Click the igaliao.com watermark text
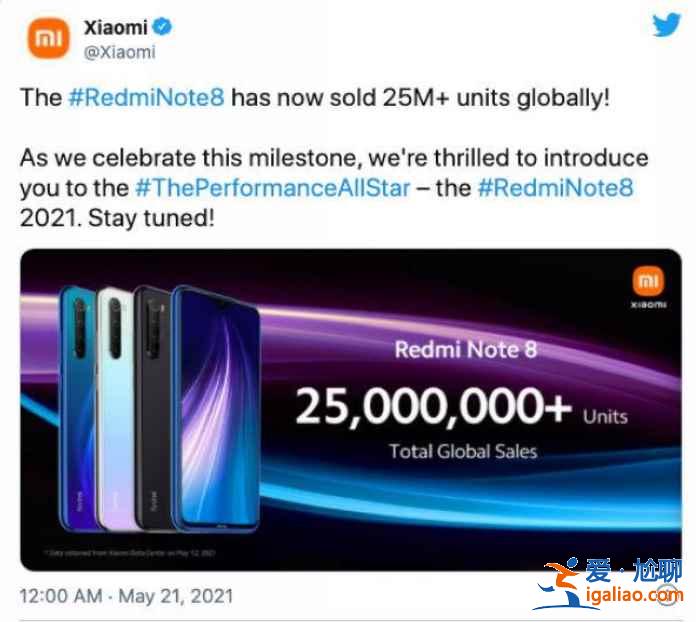The width and height of the screenshot is (696, 622). click(634, 594)
